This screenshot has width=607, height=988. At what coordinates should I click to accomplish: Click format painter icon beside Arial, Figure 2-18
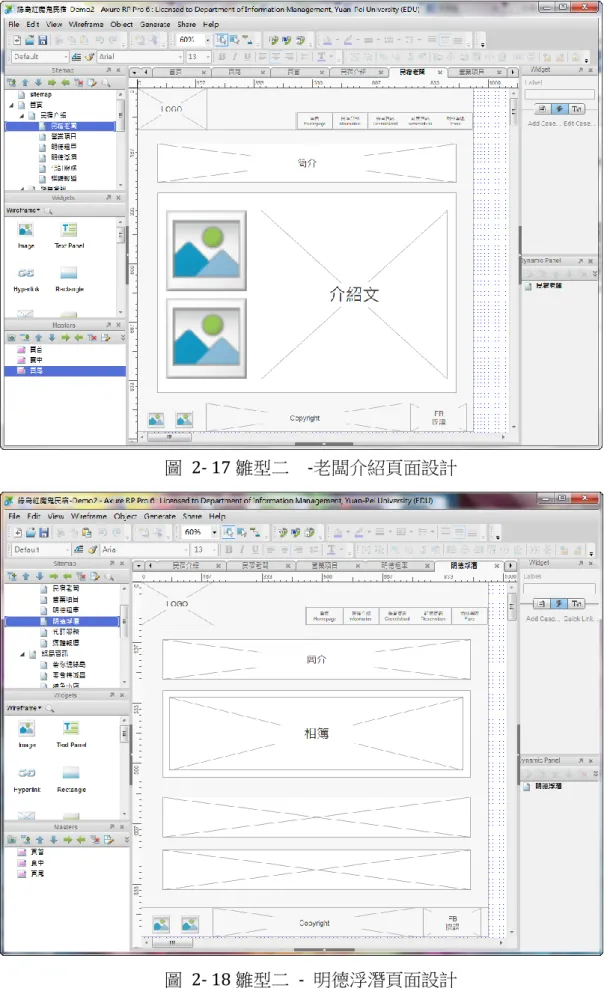pyautogui.click(x=93, y=549)
